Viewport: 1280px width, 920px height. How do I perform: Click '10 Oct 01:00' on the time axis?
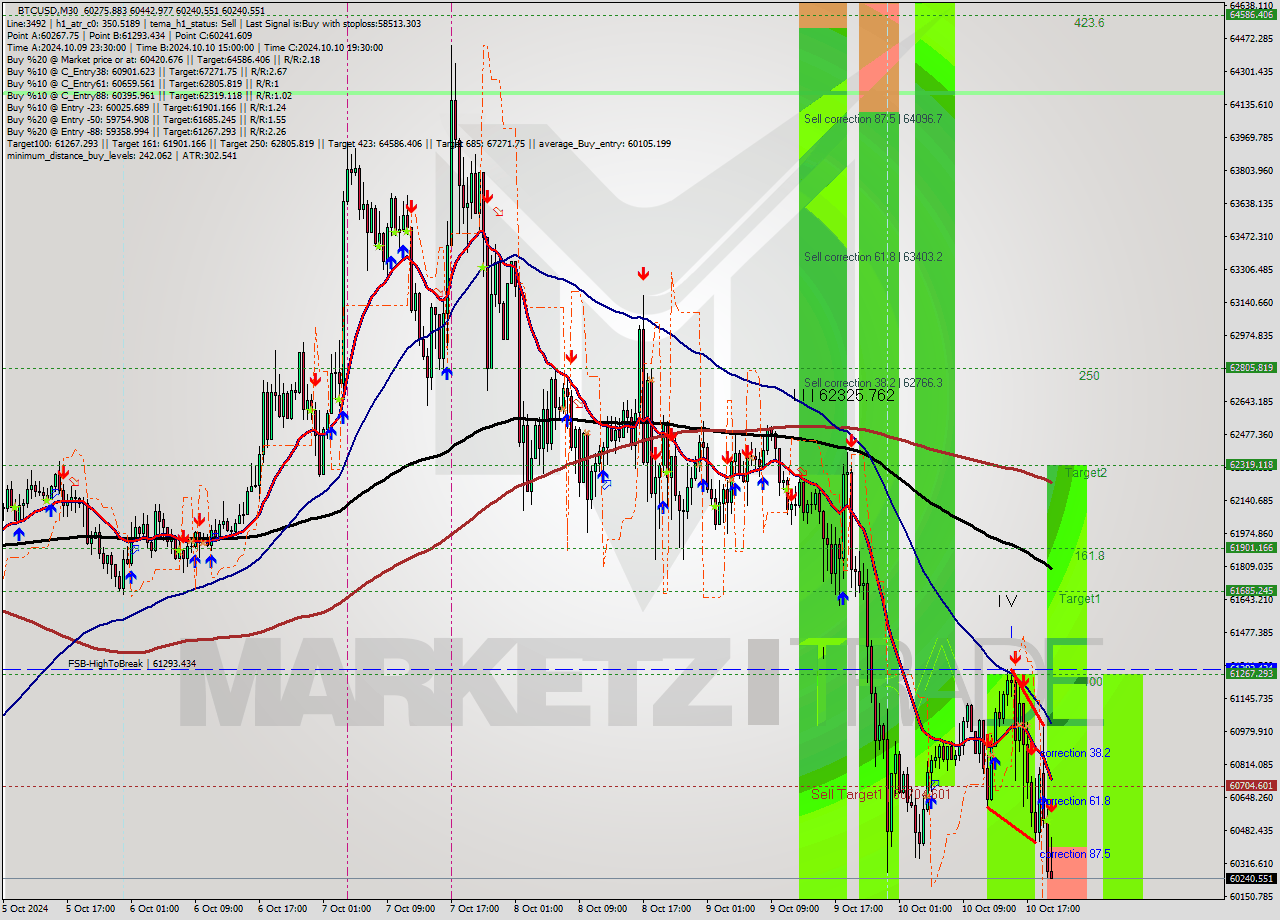(924, 909)
